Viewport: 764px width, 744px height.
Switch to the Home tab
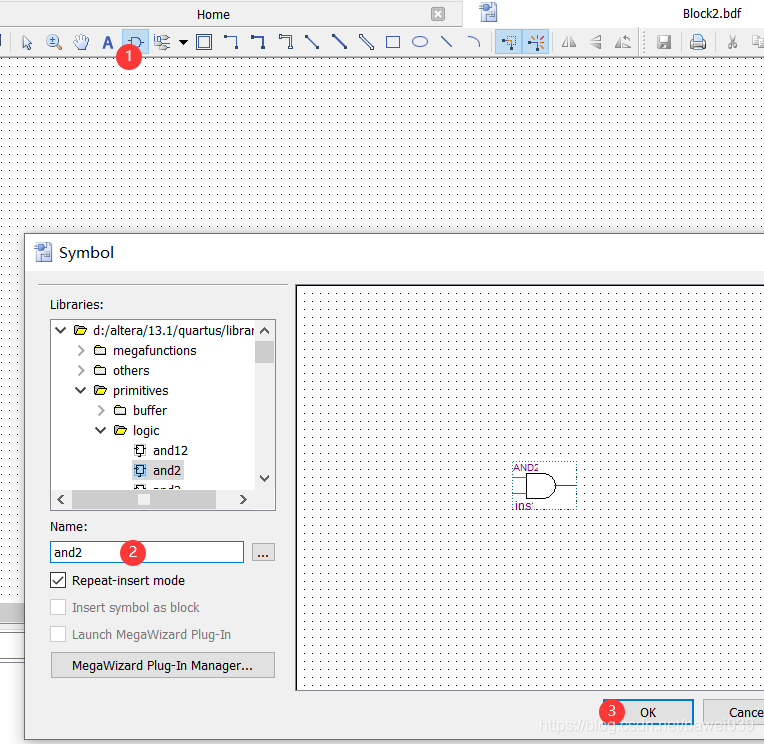click(x=213, y=15)
